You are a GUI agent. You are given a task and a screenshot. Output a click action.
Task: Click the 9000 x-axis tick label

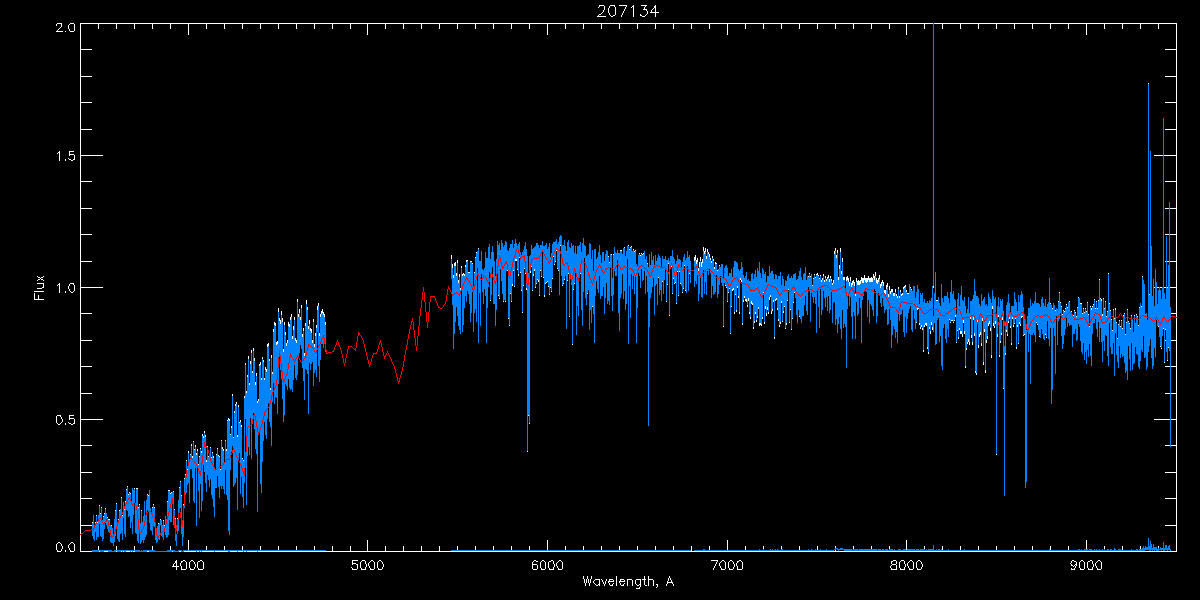pos(1085,564)
